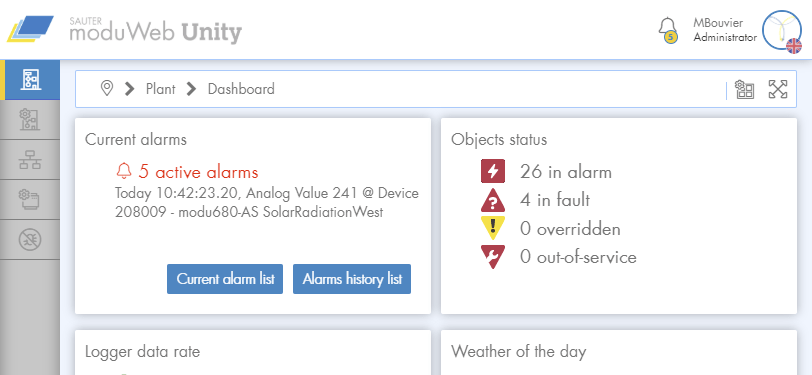Image resolution: width=812 pixels, height=375 pixels.
Task: Open the Alarms history list
Action: coord(352,279)
